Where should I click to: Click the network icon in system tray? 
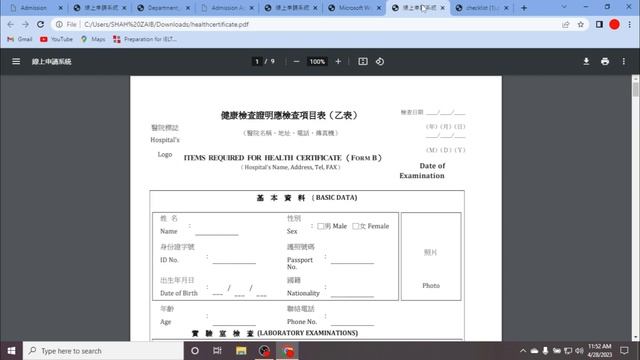[x=568, y=351]
